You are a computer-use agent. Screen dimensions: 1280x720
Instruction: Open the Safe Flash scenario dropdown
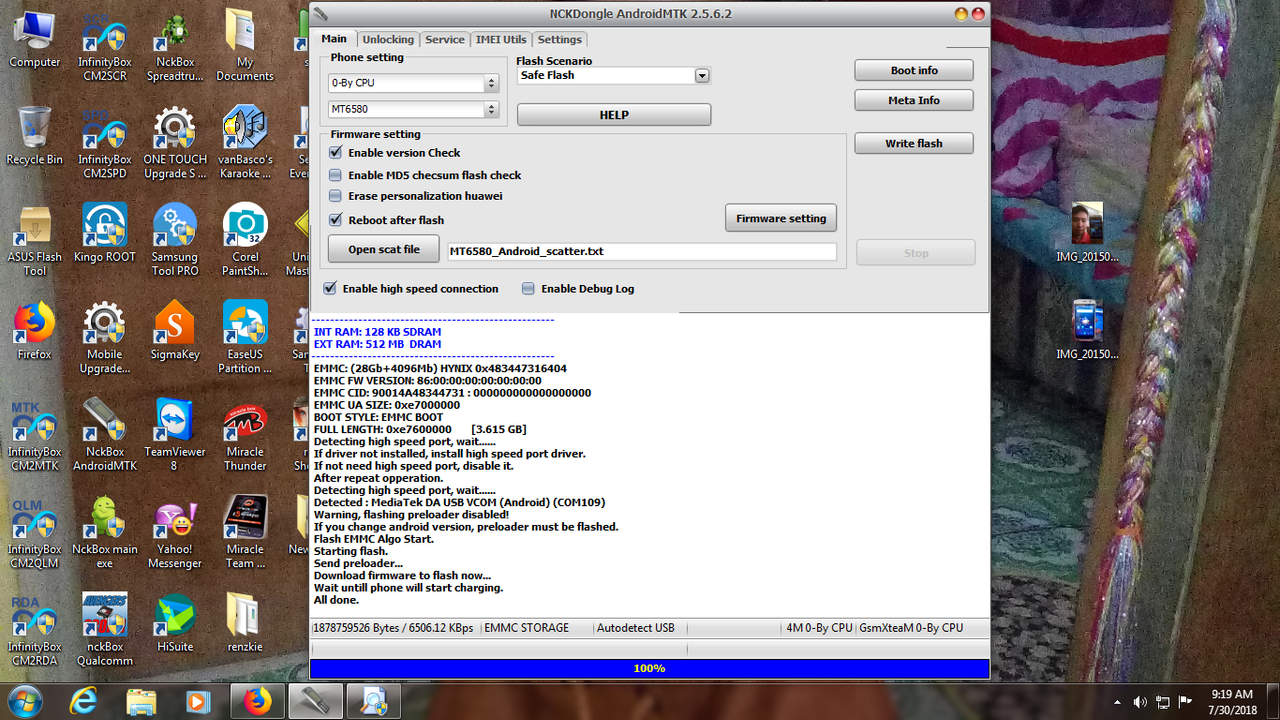(x=701, y=75)
